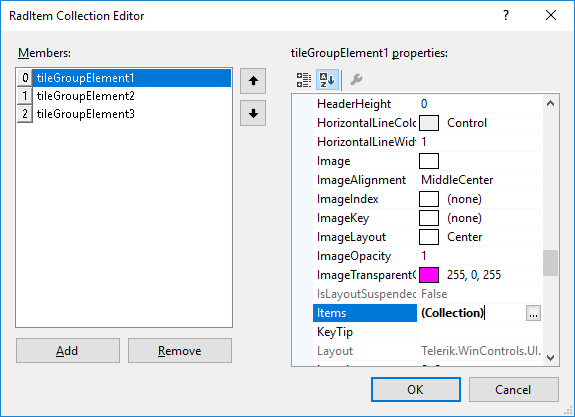Click the magenta ImageTransparentColor swatch
The image size is (575, 417).
pos(429,275)
